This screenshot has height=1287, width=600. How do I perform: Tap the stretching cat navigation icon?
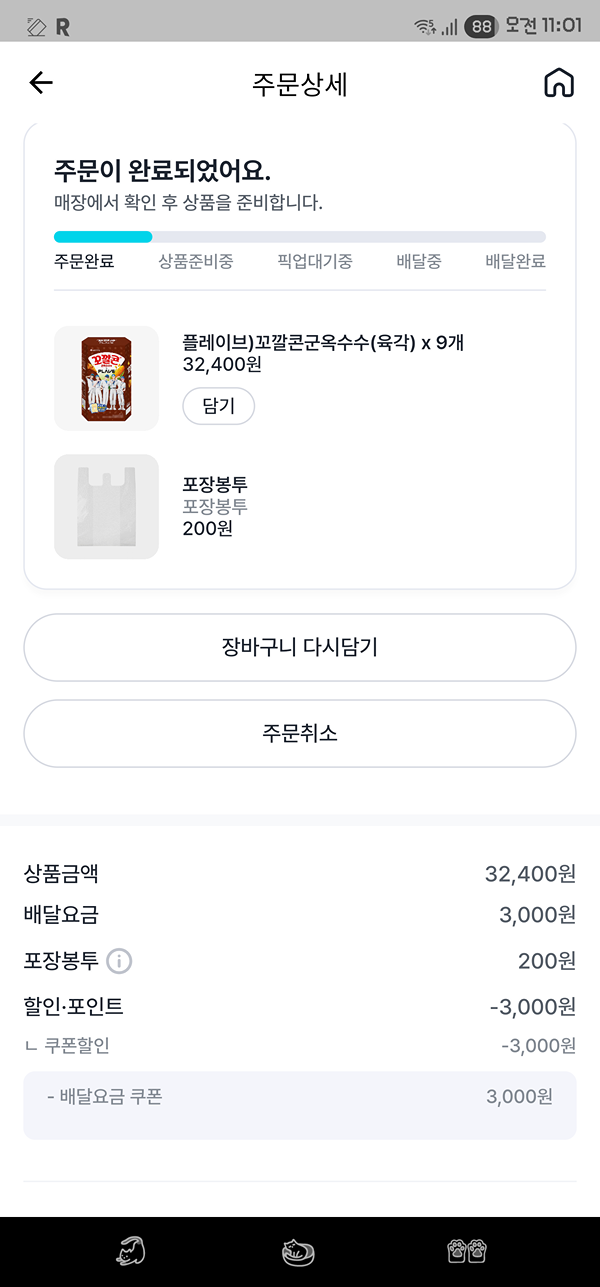tap(131, 1250)
